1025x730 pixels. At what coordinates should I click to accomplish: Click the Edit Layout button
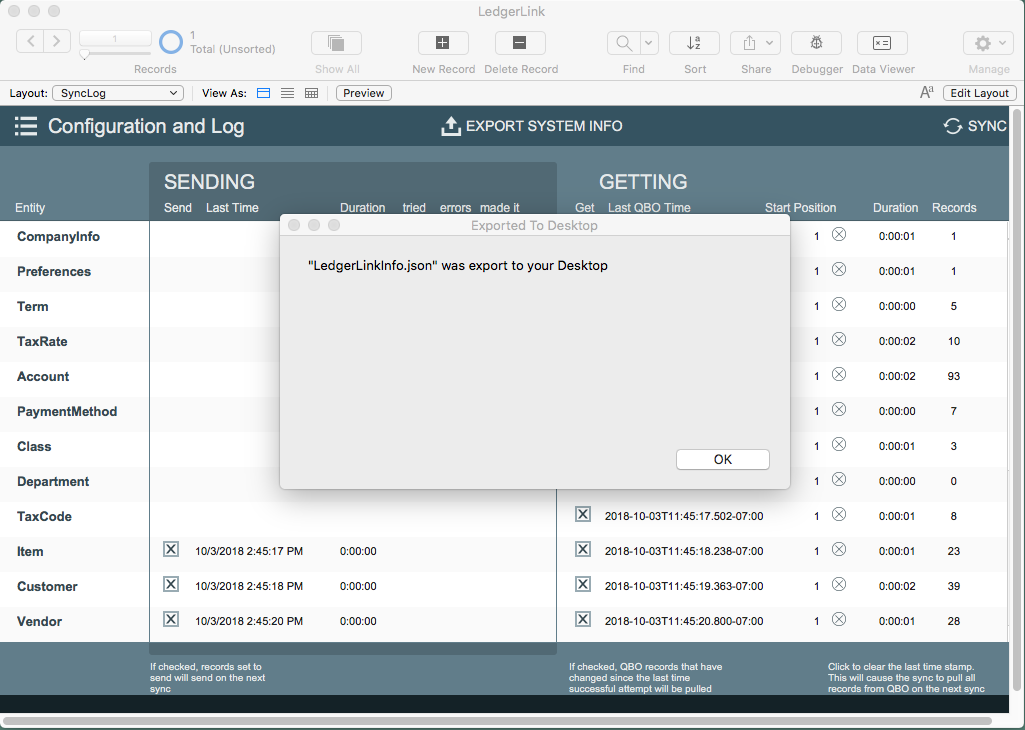979,93
